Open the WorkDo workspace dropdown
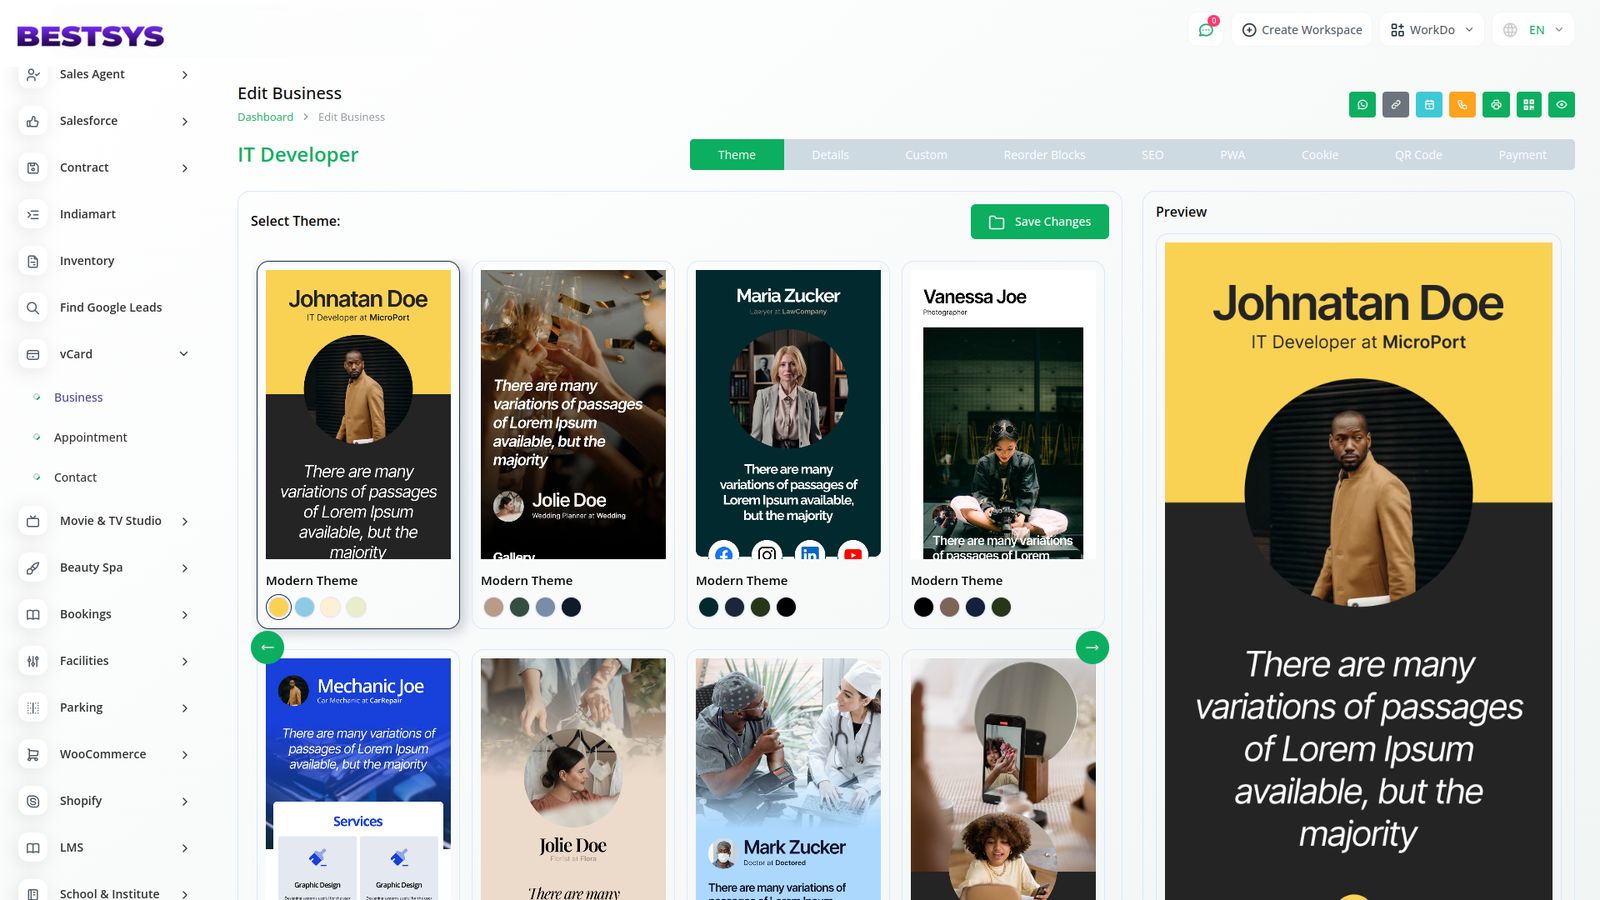Image resolution: width=1600 pixels, height=900 pixels. (1431, 30)
